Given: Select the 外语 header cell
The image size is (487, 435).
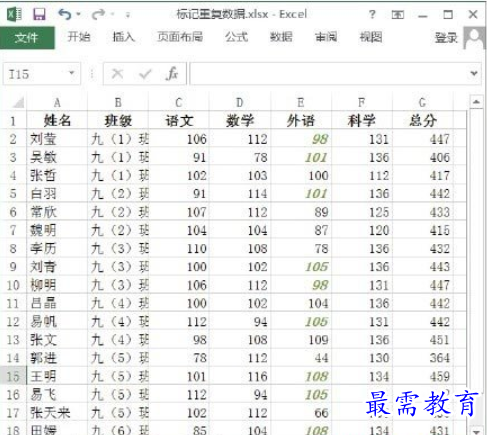Looking at the screenshot, I should [301, 120].
